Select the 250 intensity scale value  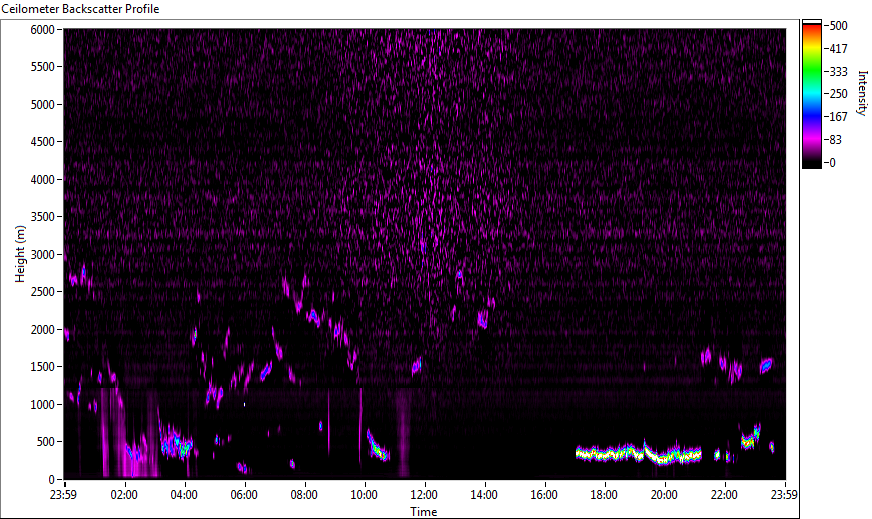coord(838,94)
